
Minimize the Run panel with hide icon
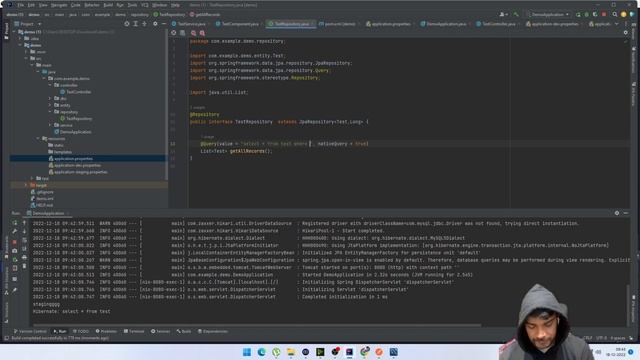[x=626, y=213]
